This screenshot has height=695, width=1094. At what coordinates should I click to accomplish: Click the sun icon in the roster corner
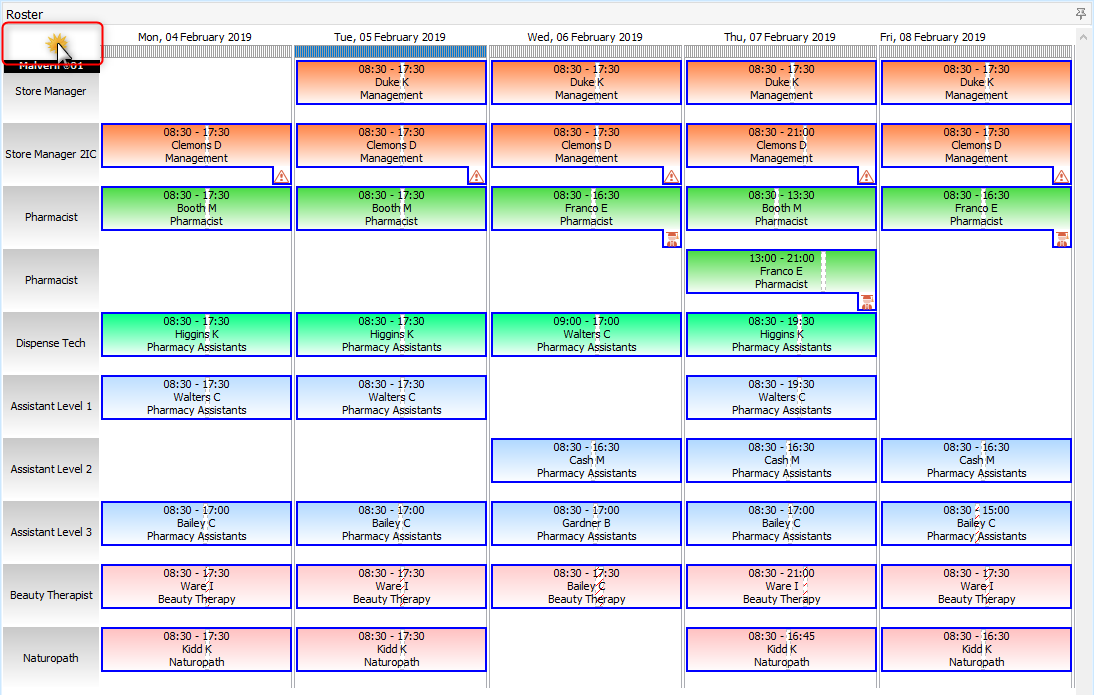tap(55, 43)
